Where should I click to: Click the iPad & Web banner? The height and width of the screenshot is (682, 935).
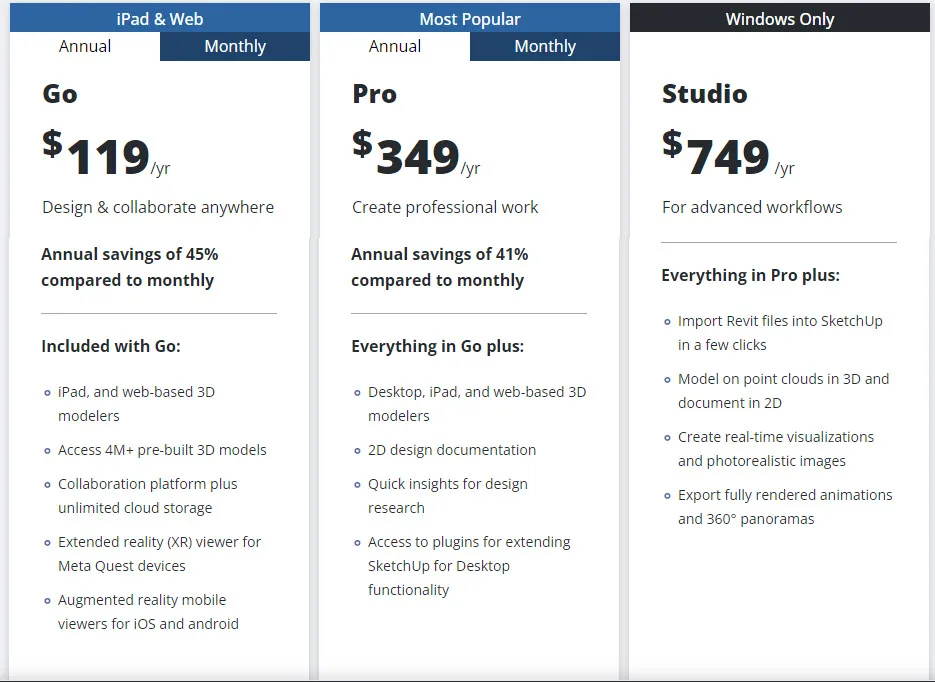pos(159,18)
